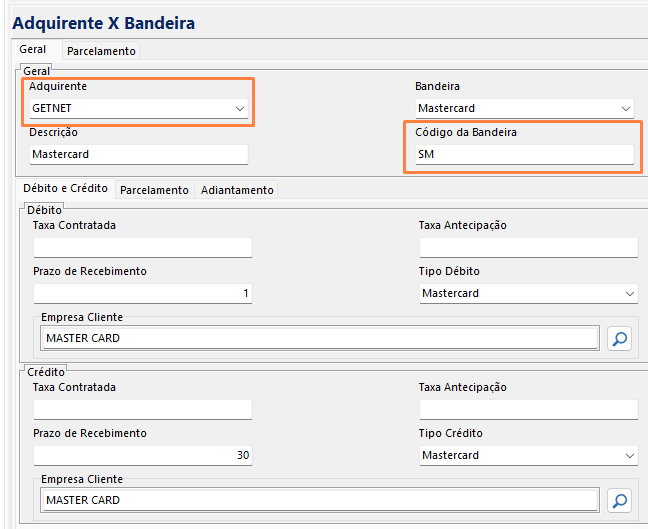
Task: Click Débito Taxa Contratada field
Action: [x=142, y=248]
